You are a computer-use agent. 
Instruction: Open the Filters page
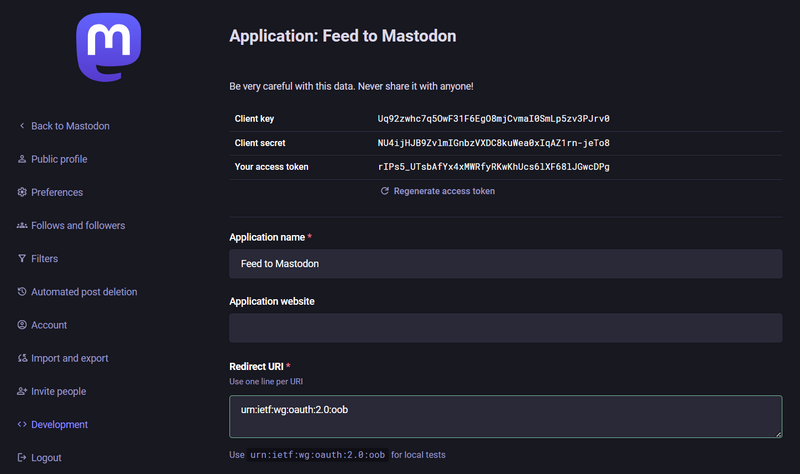click(44, 259)
